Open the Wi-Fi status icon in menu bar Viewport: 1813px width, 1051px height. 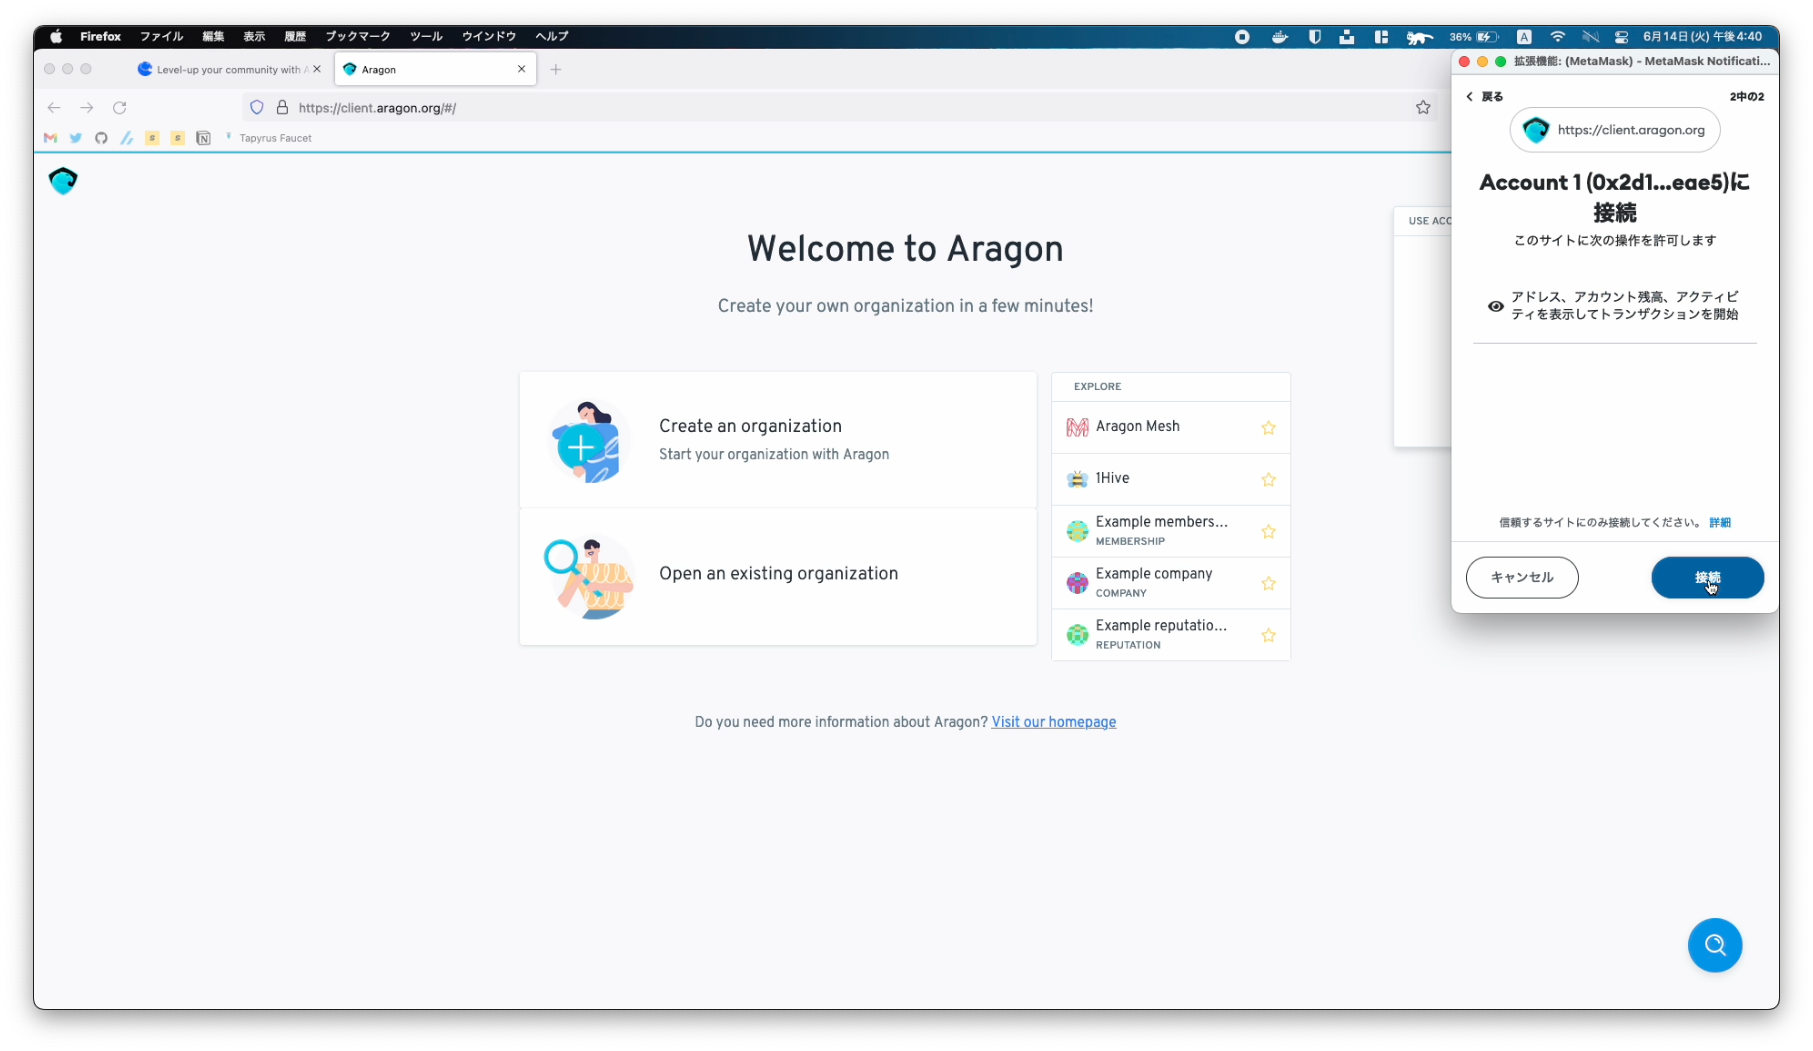(1557, 37)
